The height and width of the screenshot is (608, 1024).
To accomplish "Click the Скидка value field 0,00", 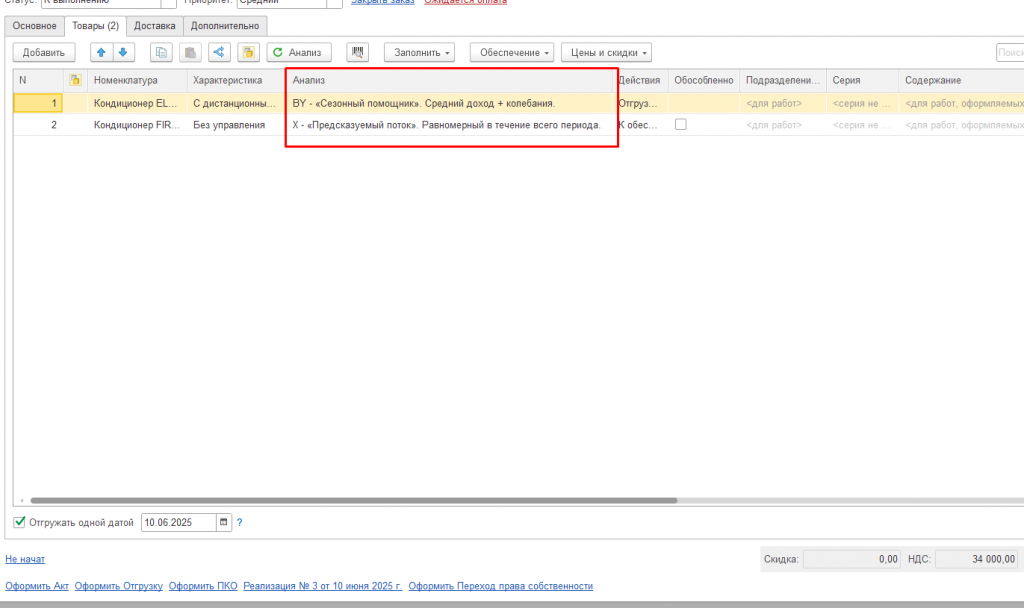I will (852, 559).
